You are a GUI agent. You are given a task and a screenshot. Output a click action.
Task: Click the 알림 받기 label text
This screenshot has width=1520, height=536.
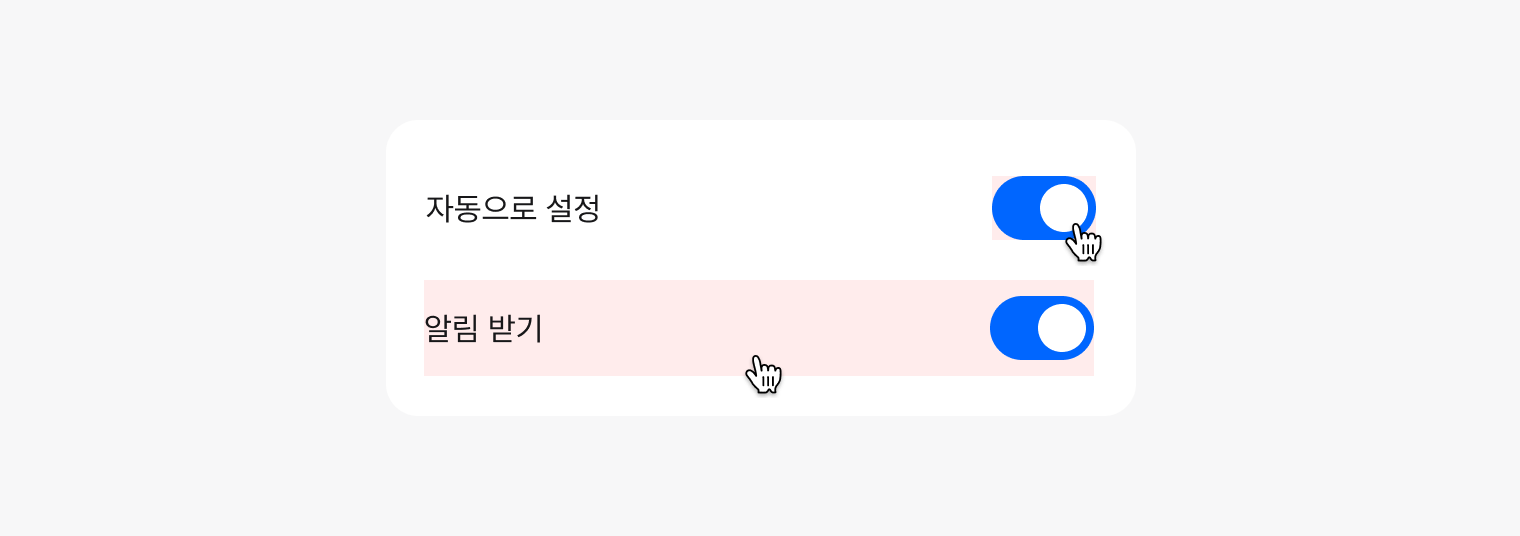[x=483, y=328]
